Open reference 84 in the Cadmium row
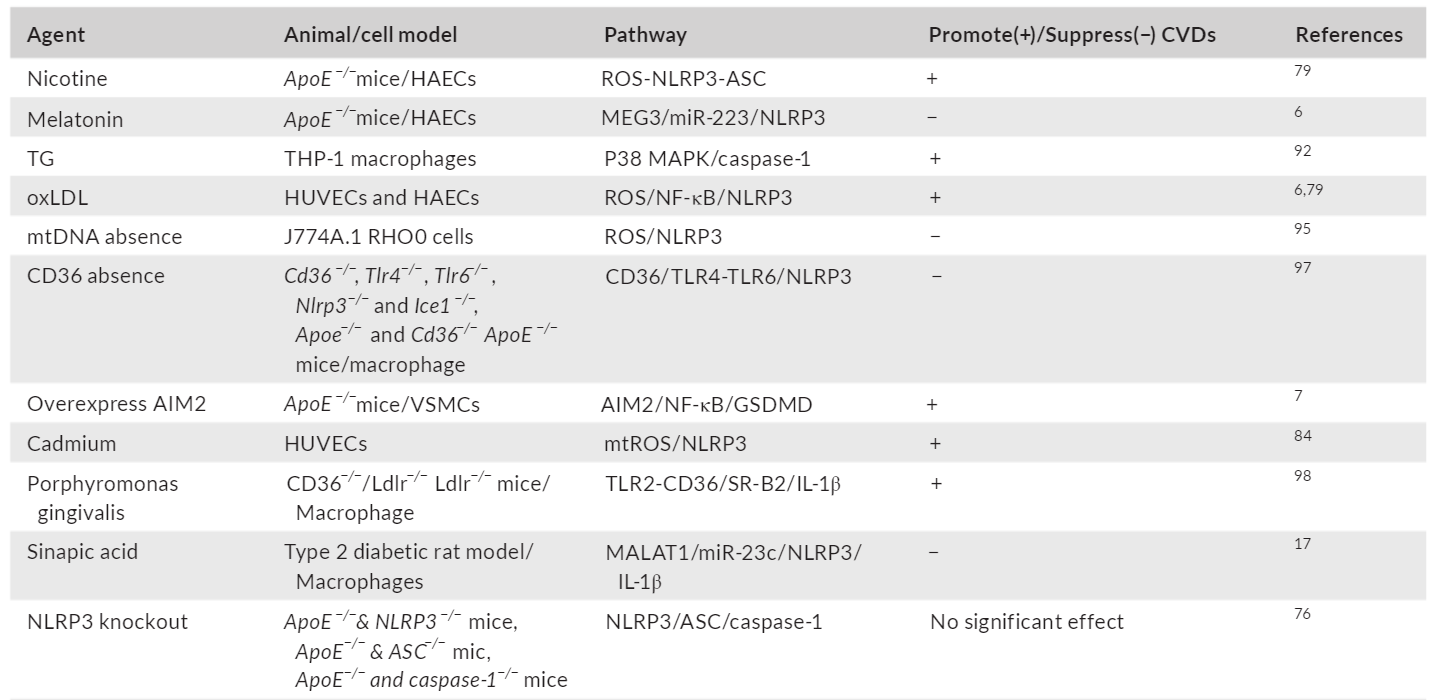The width and height of the screenshot is (1434, 700). (1302, 436)
